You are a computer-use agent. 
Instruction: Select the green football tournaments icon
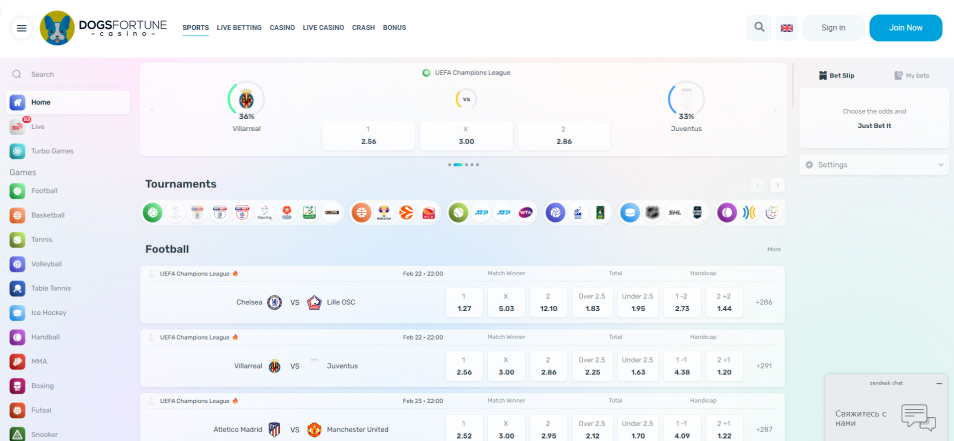pos(153,212)
